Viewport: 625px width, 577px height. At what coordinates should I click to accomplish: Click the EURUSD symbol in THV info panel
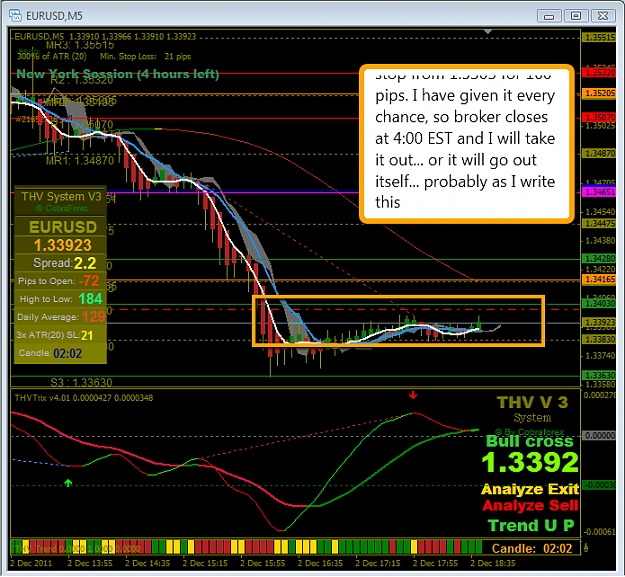click(x=63, y=227)
